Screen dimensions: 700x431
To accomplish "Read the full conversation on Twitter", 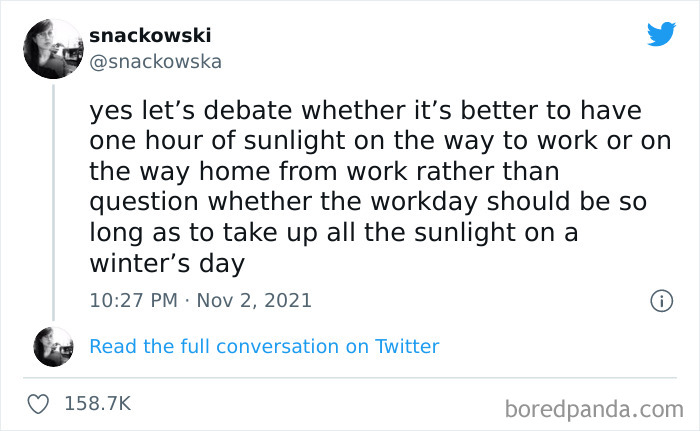I will pos(264,346).
